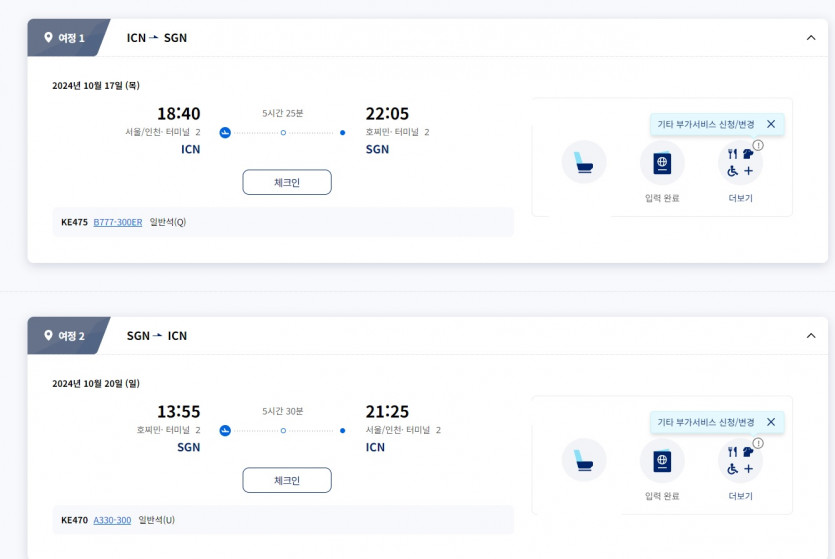Image resolution: width=835 pixels, height=559 pixels.
Task: Open the A330-300 aircraft info link
Action: tap(112, 520)
